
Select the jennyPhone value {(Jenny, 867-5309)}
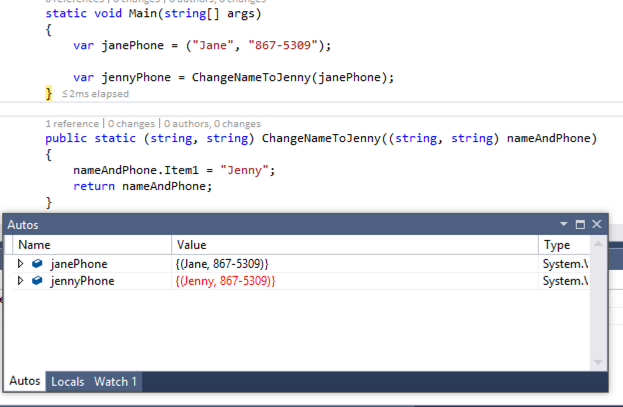point(225,281)
